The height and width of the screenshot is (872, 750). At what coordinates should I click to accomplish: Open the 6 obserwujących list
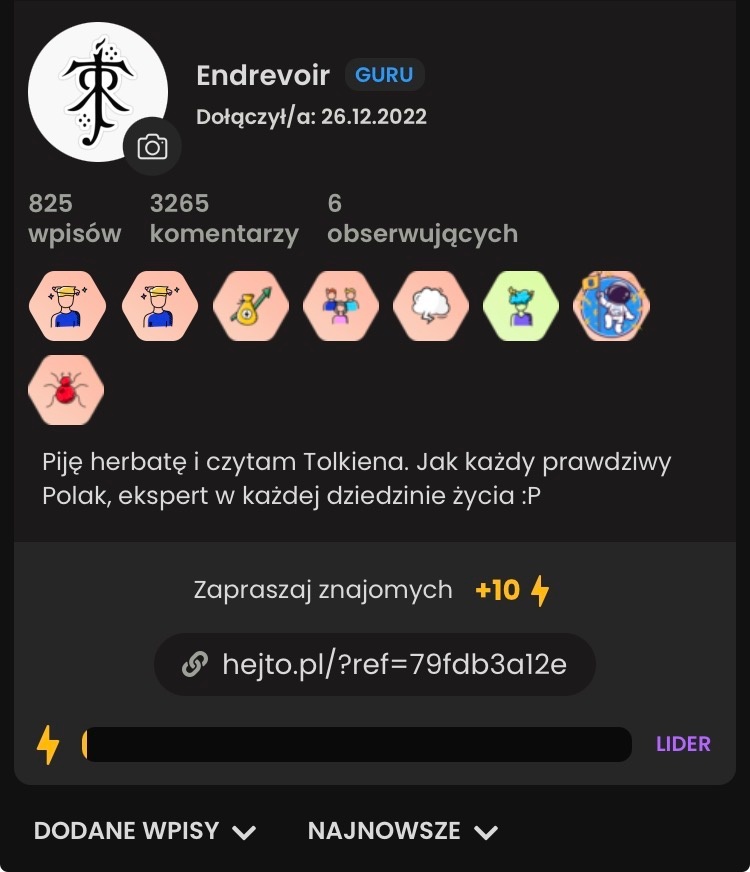click(x=423, y=219)
